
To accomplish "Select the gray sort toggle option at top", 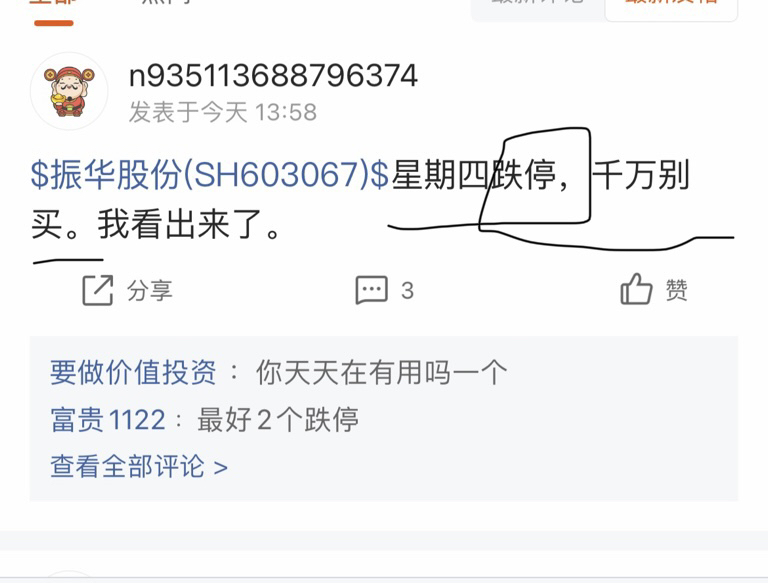I will click(x=538, y=6).
